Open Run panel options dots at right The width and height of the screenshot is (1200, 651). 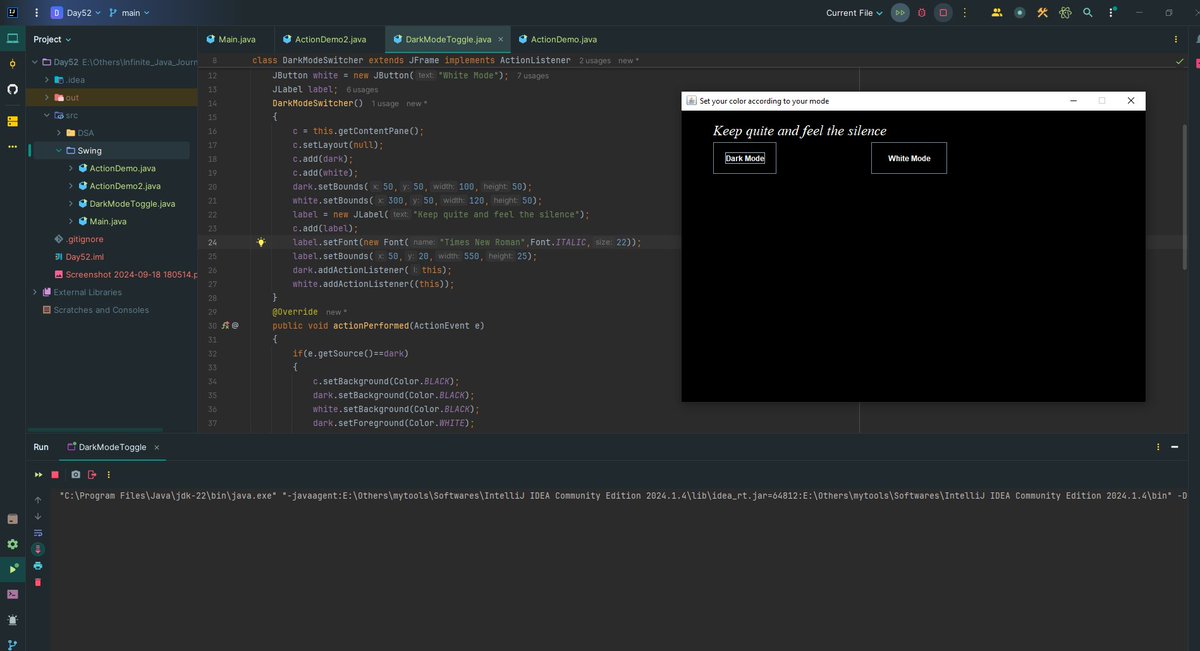click(x=1159, y=447)
